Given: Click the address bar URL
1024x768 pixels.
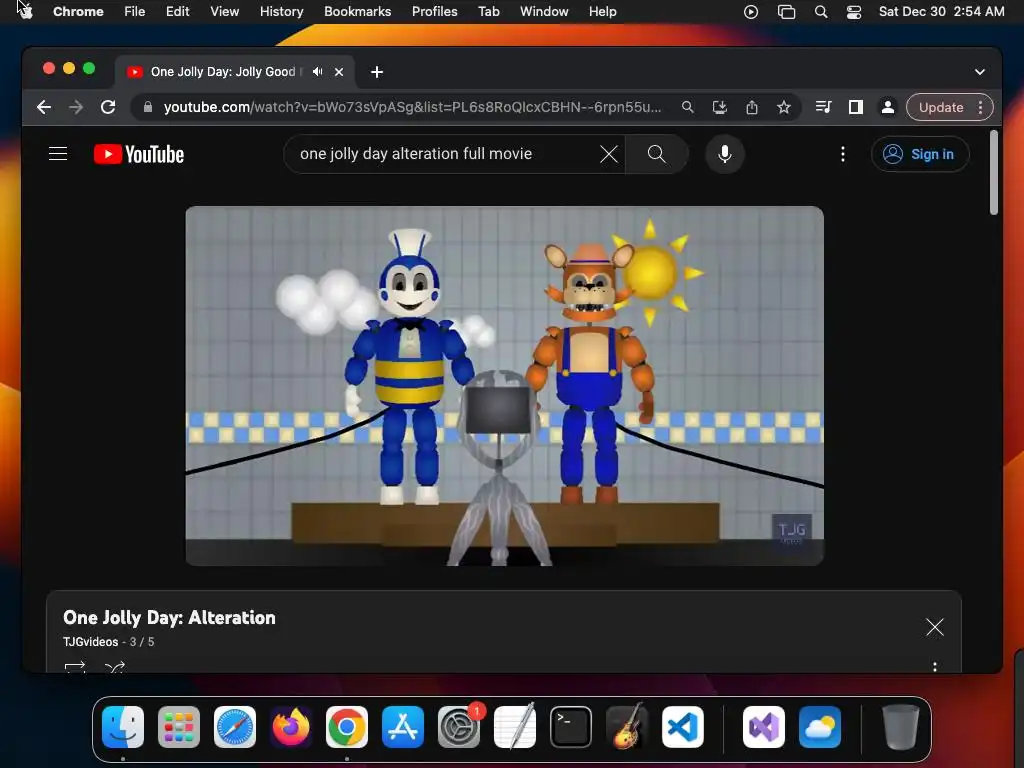Looking at the screenshot, I should pos(411,107).
